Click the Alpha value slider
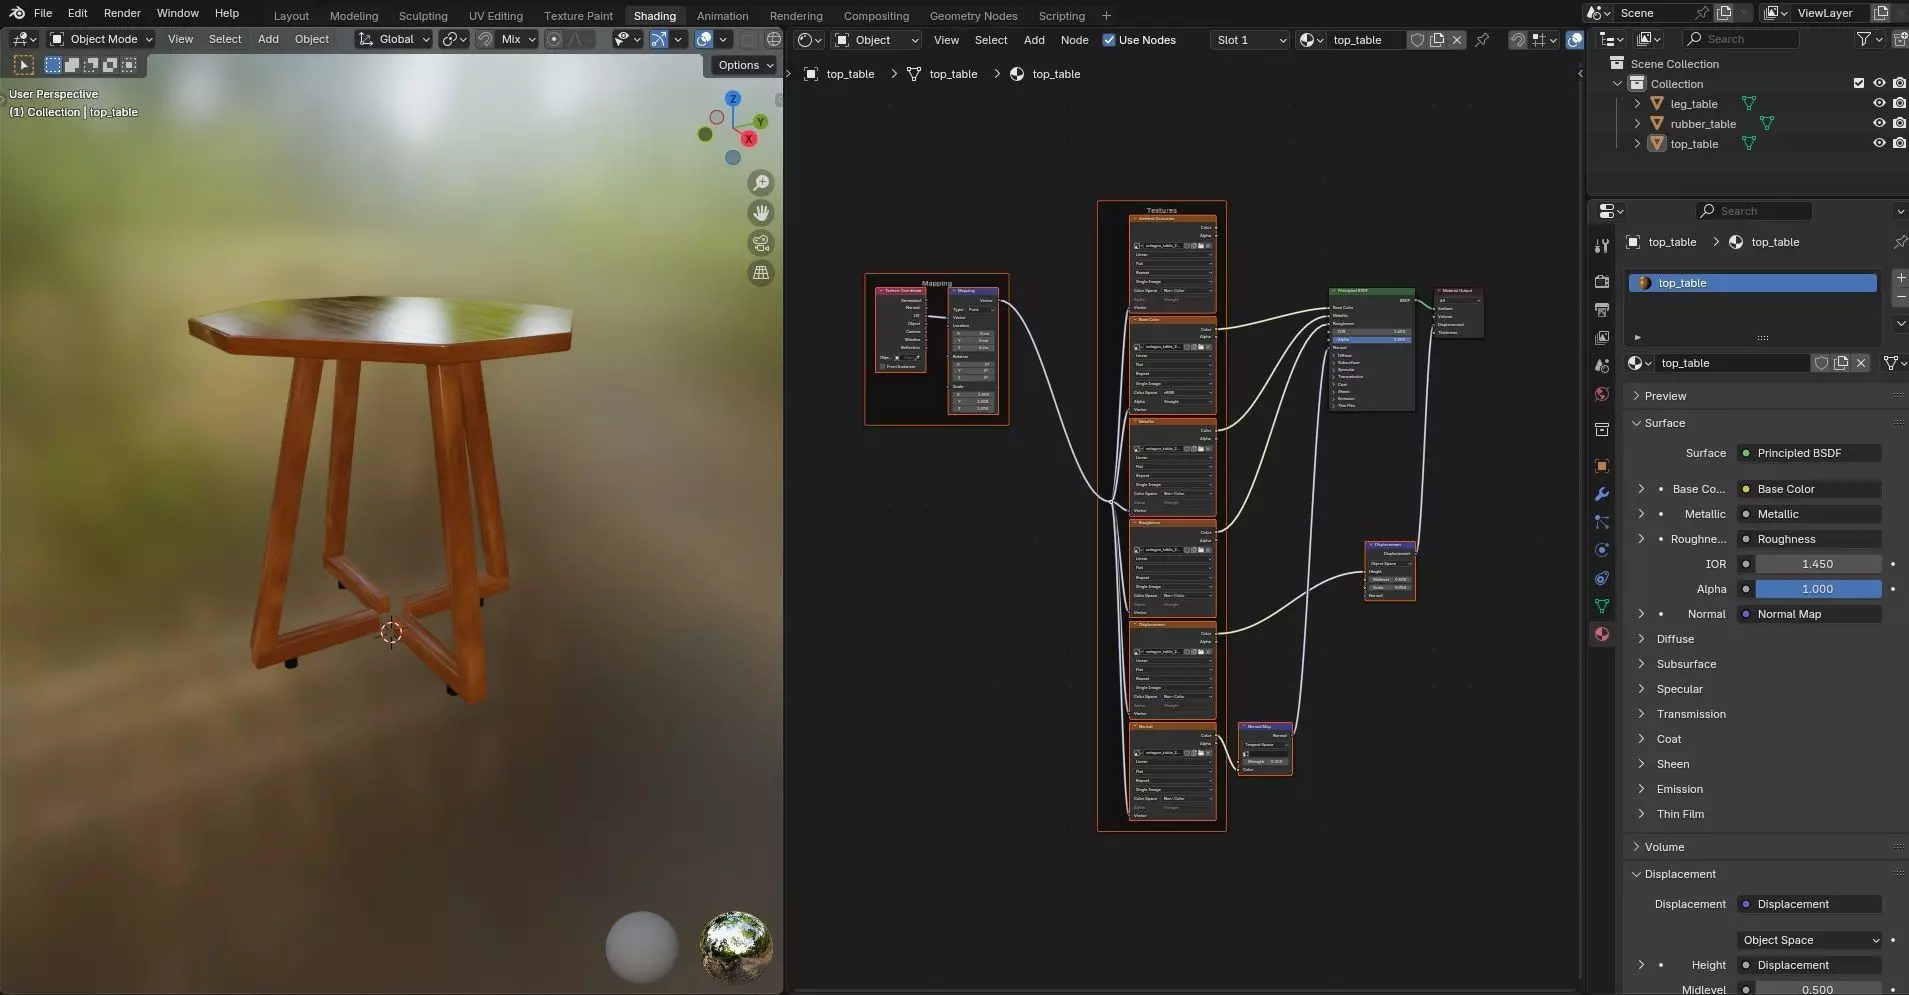Image resolution: width=1909 pixels, height=995 pixels. point(1817,589)
